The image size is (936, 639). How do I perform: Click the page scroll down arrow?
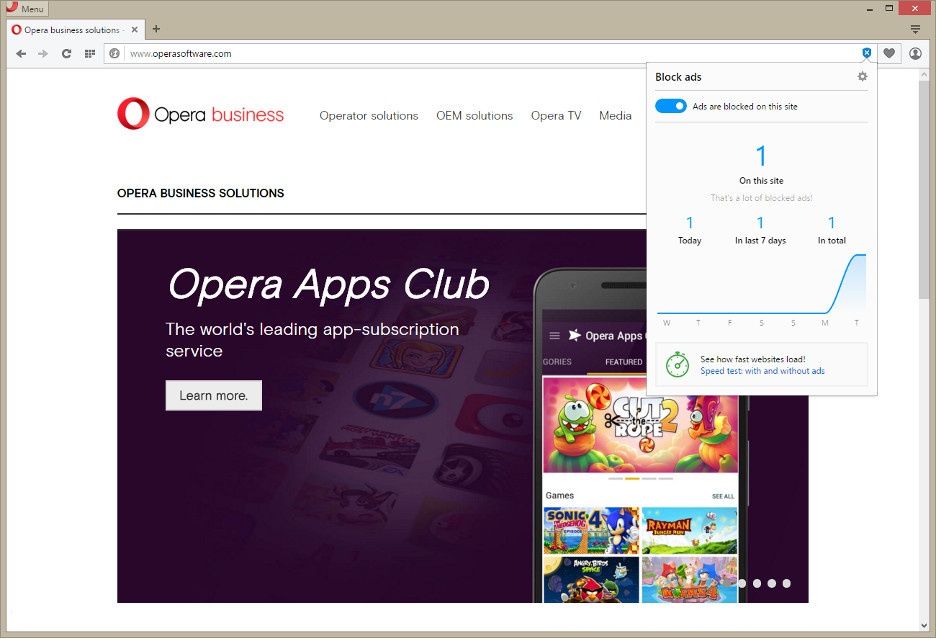tap(924, 625)
